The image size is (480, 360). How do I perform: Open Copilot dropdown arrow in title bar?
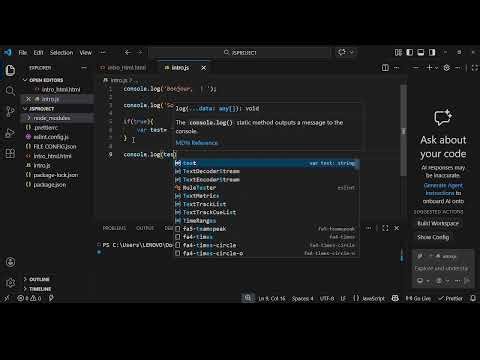[x=351, y=52]
